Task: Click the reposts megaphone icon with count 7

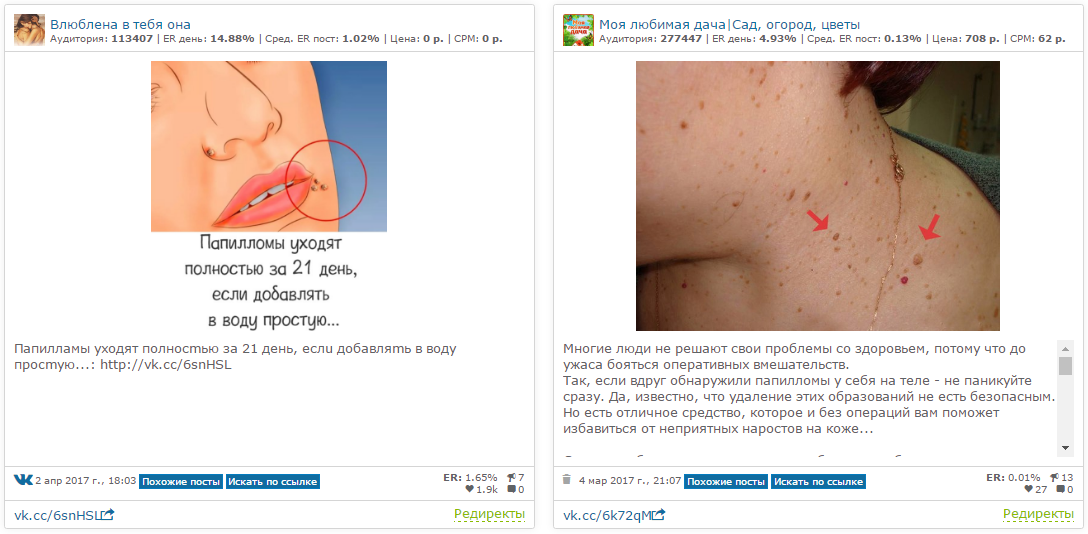Action: coord(511,477)
